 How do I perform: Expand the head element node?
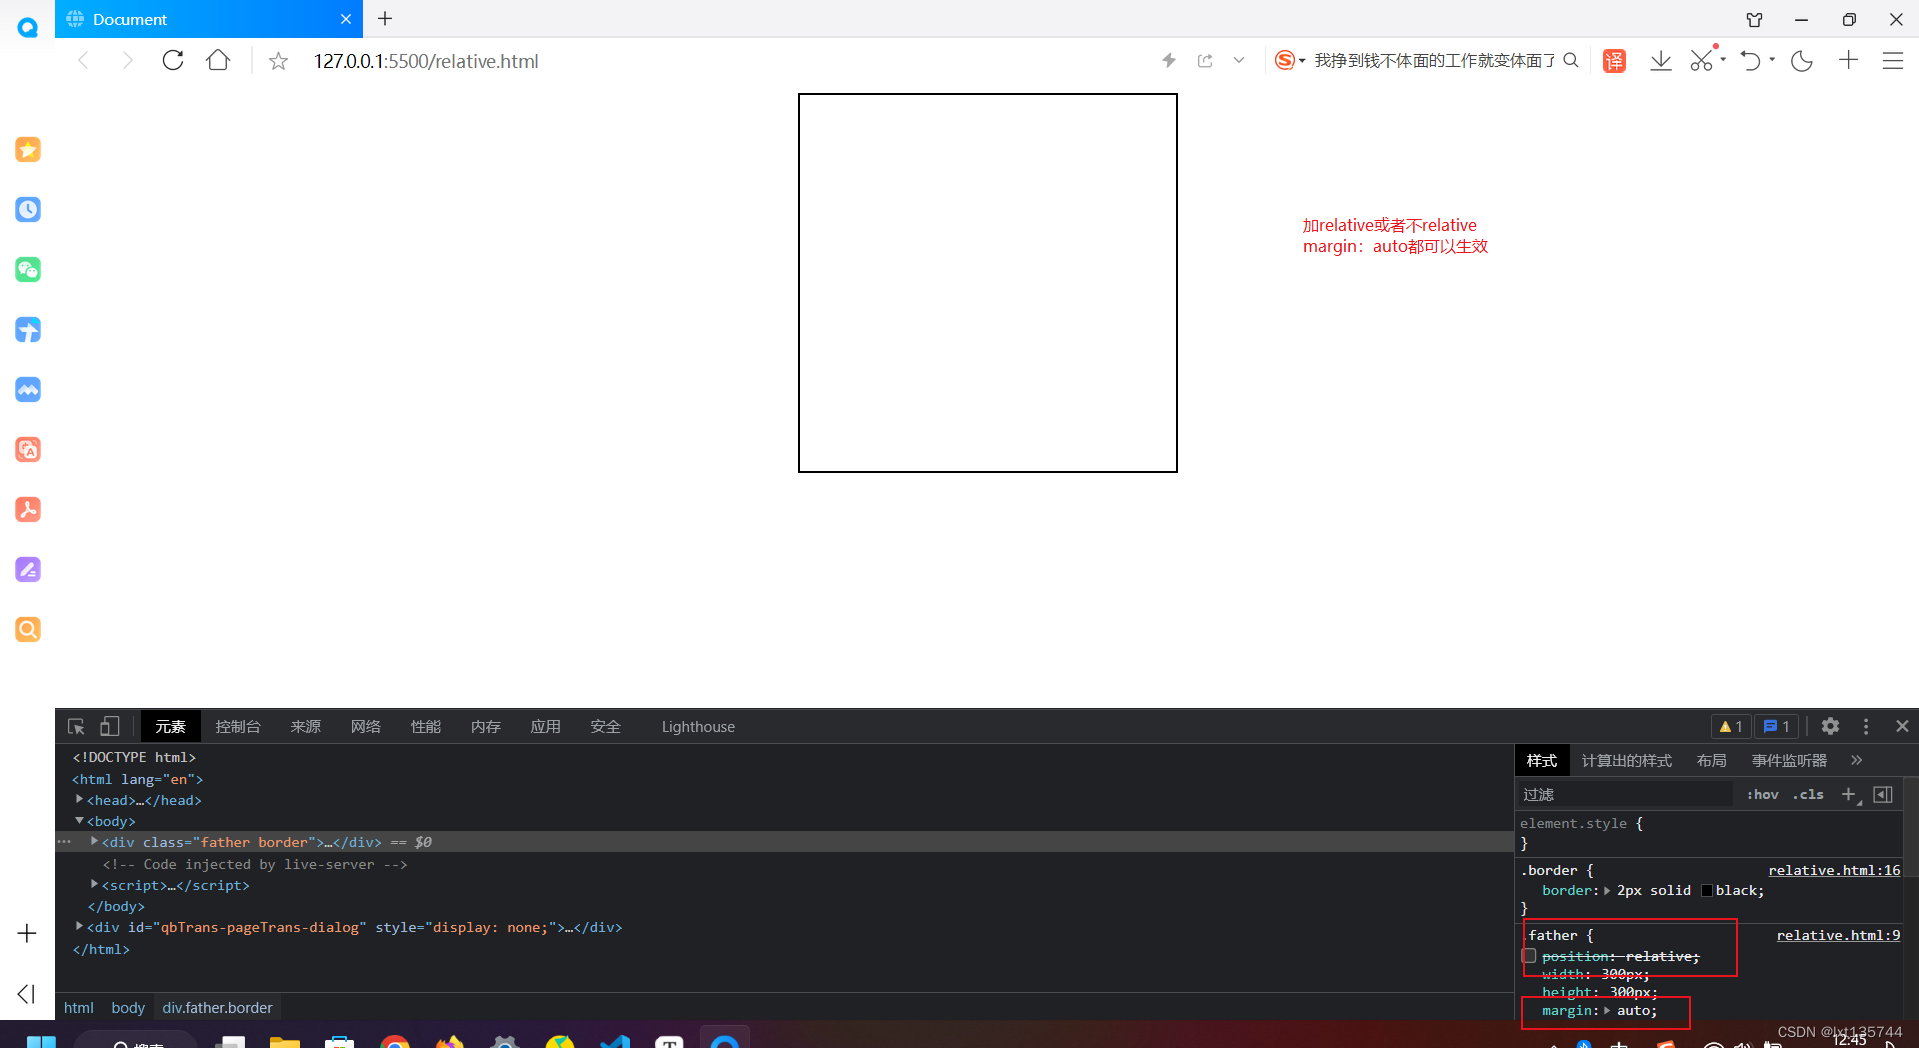click(x=79, y=800)
